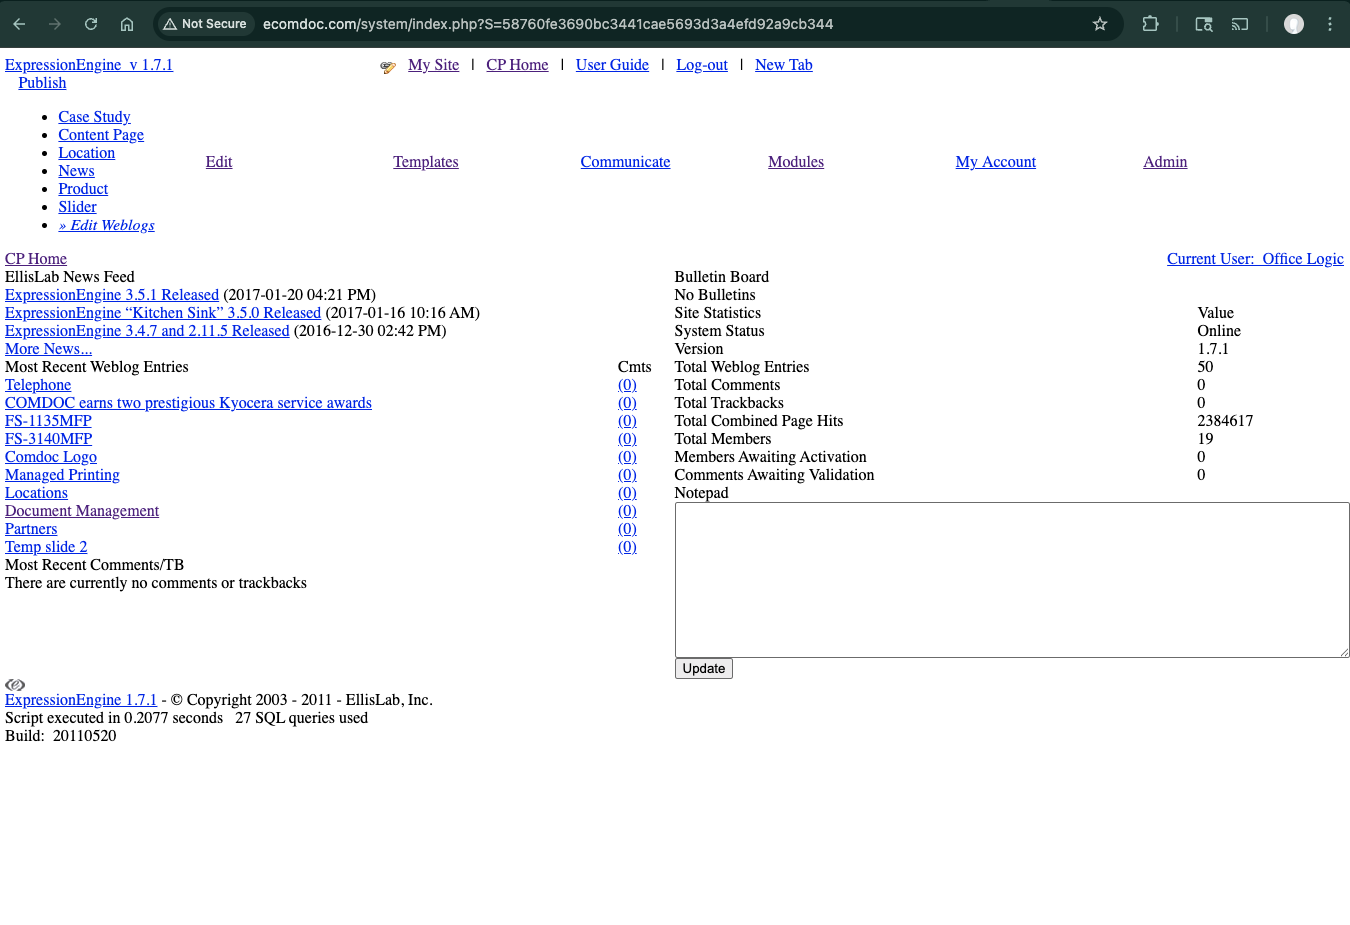Click inside the Notepad text area
Image resolution: width=1350 pixels, height=925 pixels.
pyautogui.click(x=1012, y=578)
